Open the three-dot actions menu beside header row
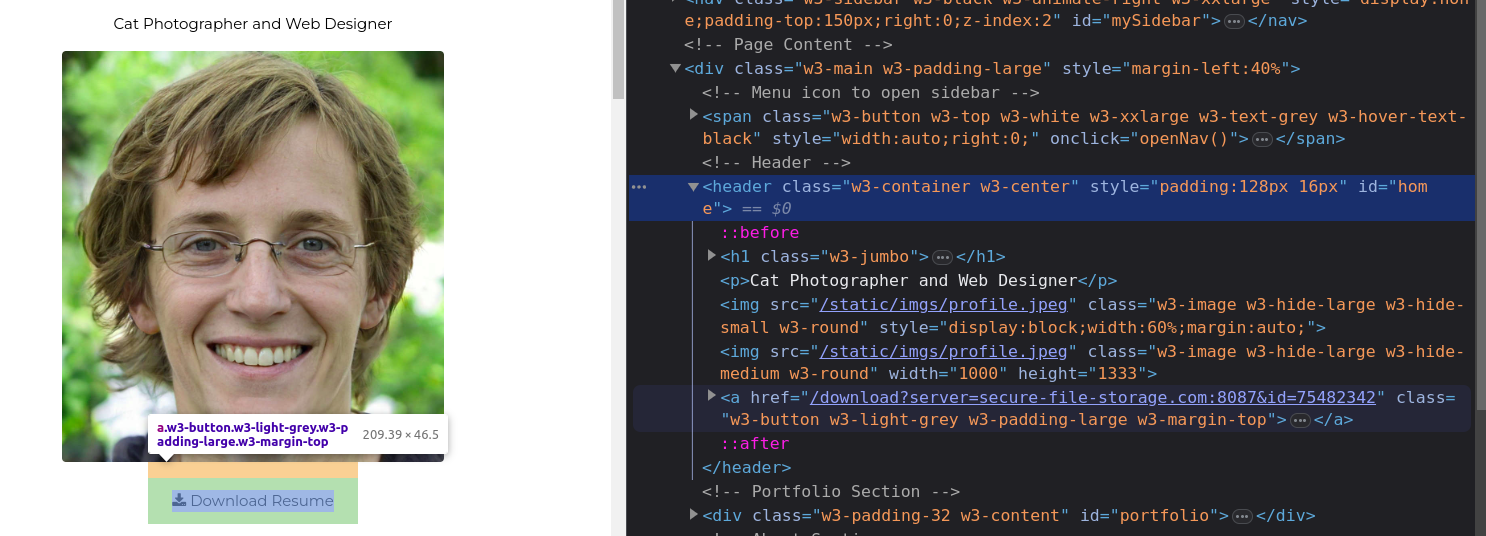1486x536 pixels. click(639, 187)
